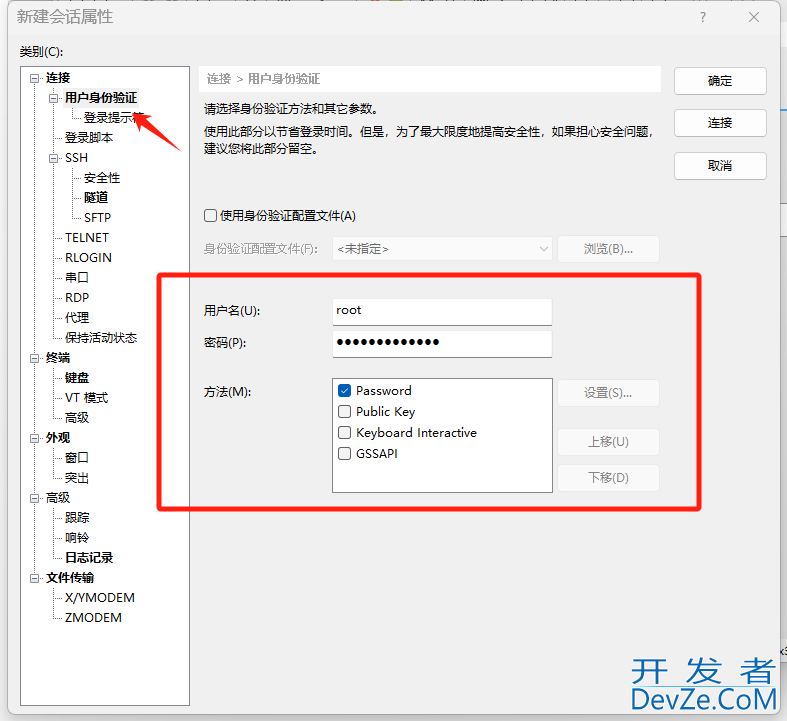Select 窗口 tree item
The height and width of the screenshot is (721, 787).
click(77, 458)
